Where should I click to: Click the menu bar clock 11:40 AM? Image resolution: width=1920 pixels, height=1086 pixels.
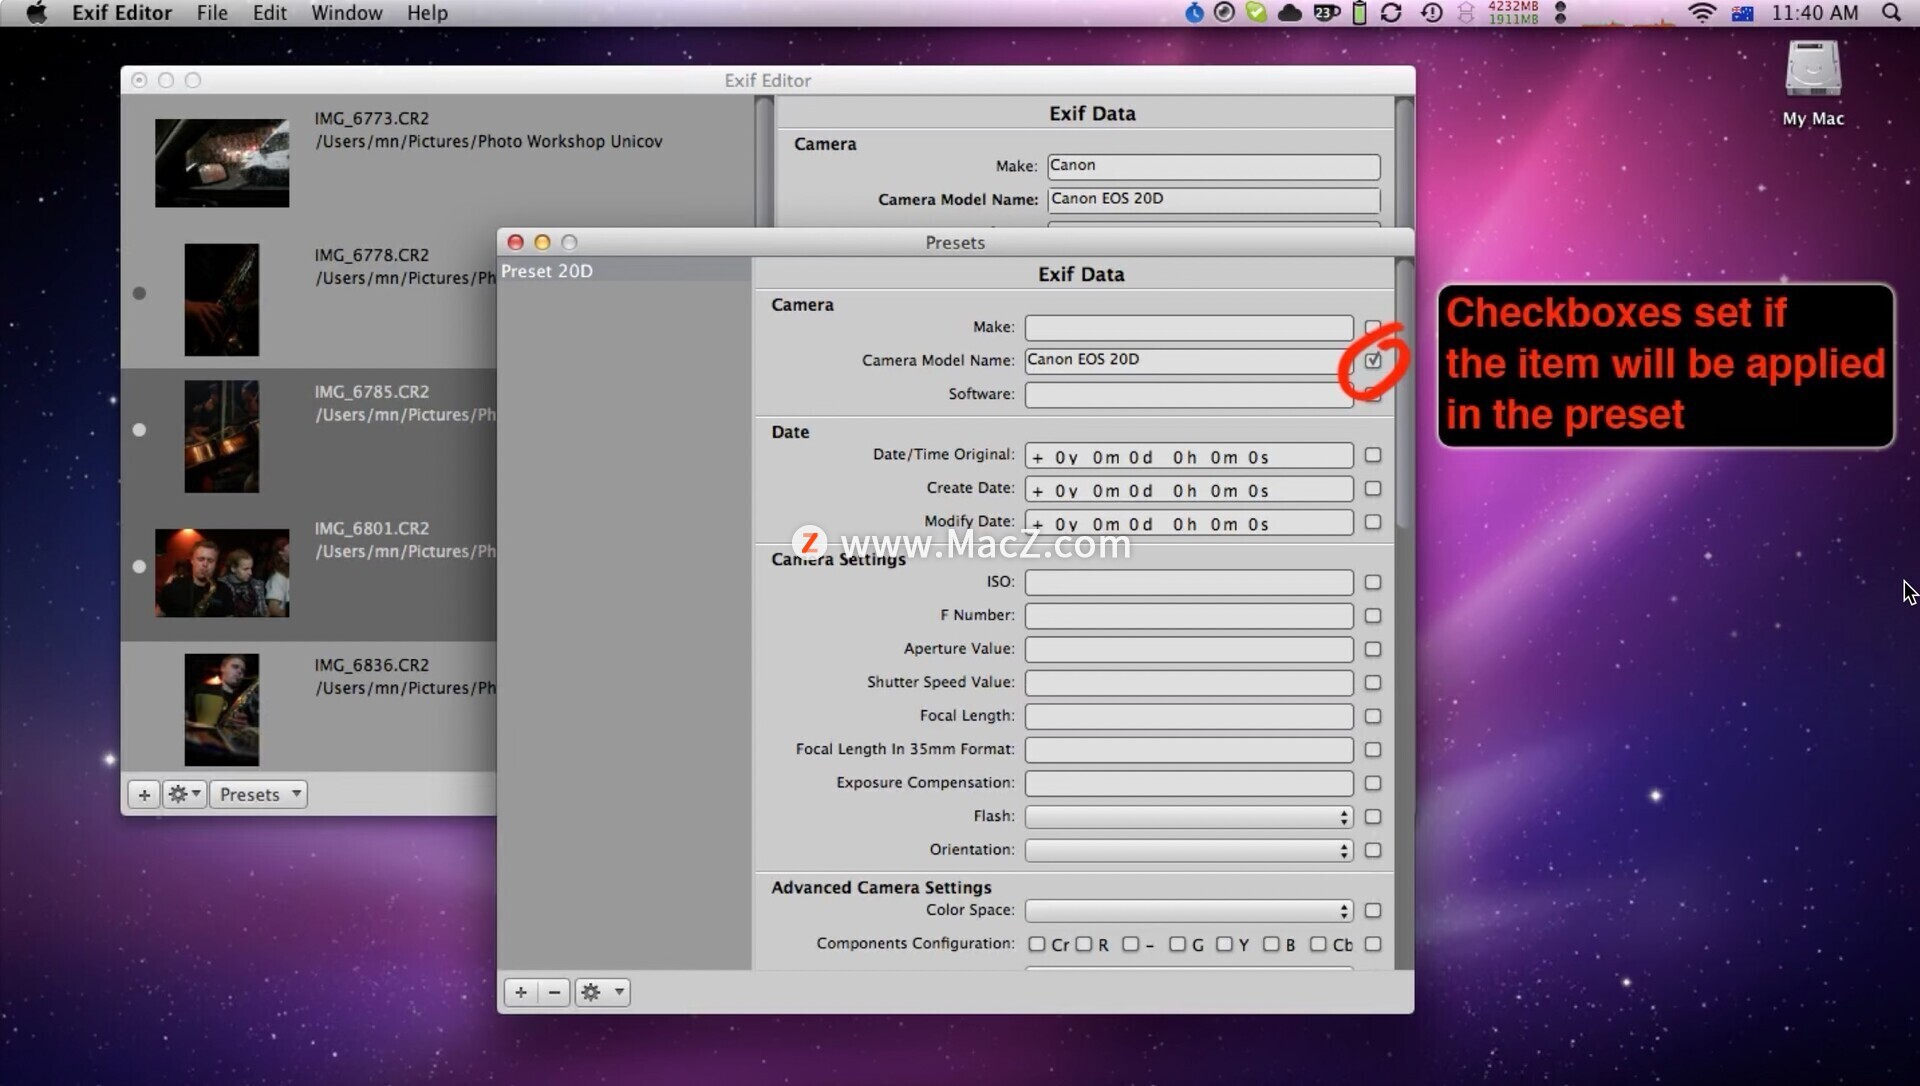[x=1815, y=13]
